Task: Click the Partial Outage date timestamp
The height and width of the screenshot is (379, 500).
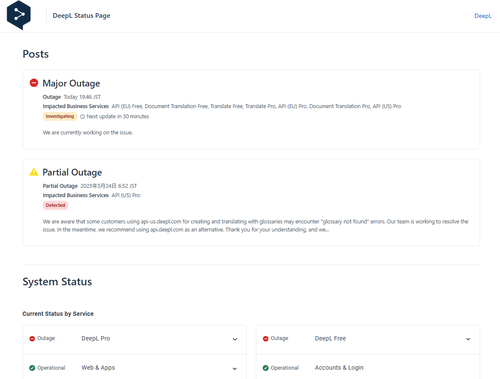Action: 109,186
